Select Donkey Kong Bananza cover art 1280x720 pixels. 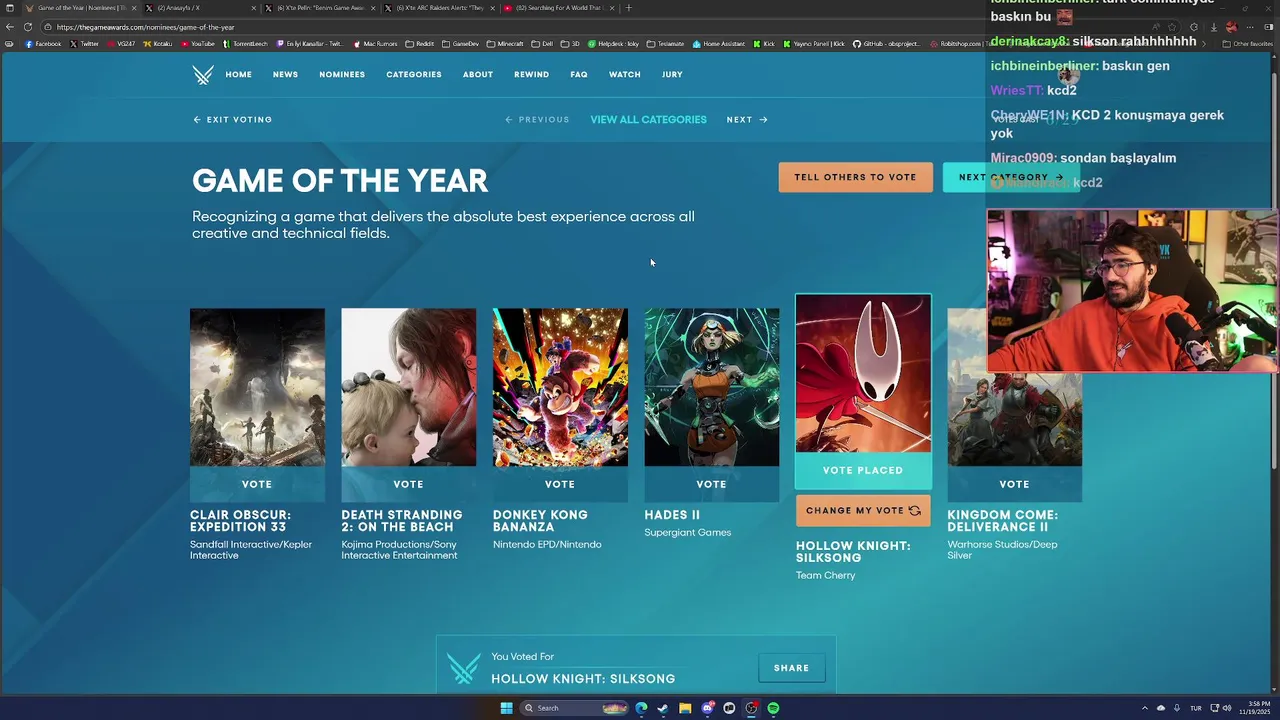coord(560,387)
